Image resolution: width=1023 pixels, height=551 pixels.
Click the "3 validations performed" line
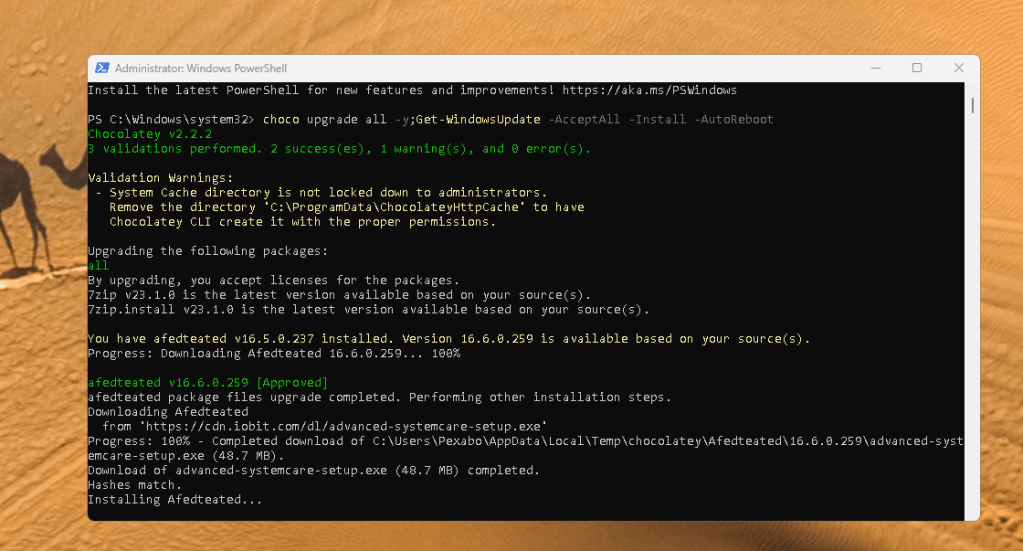tap(339, 149)
